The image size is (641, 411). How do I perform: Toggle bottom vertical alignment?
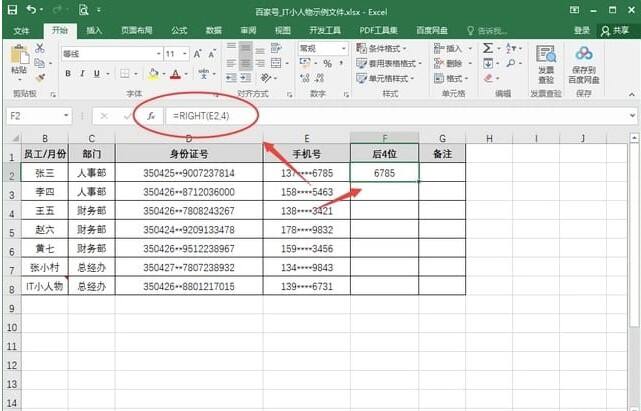click(260, 50)
